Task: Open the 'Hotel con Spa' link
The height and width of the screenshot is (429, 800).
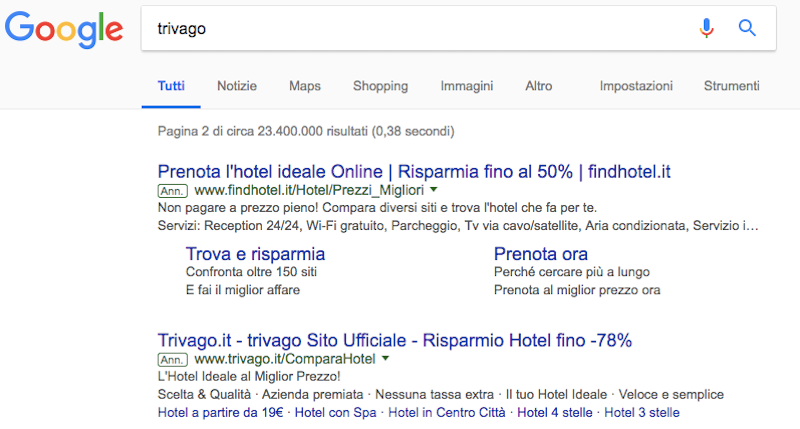Action: [337, 412]
